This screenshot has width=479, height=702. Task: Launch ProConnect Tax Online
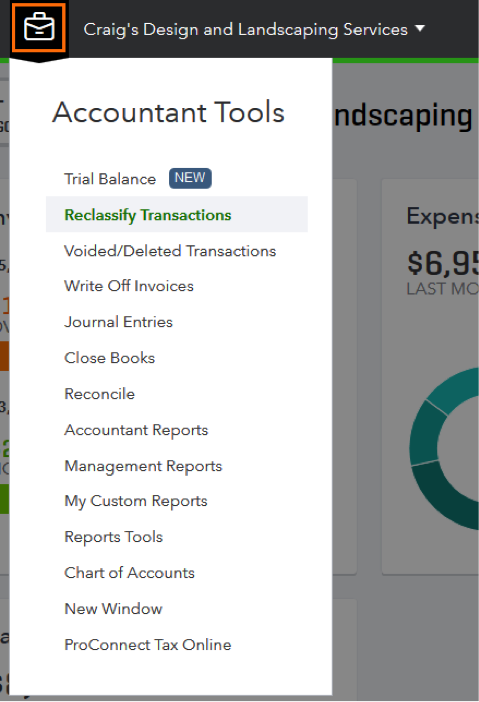point(148,645)
